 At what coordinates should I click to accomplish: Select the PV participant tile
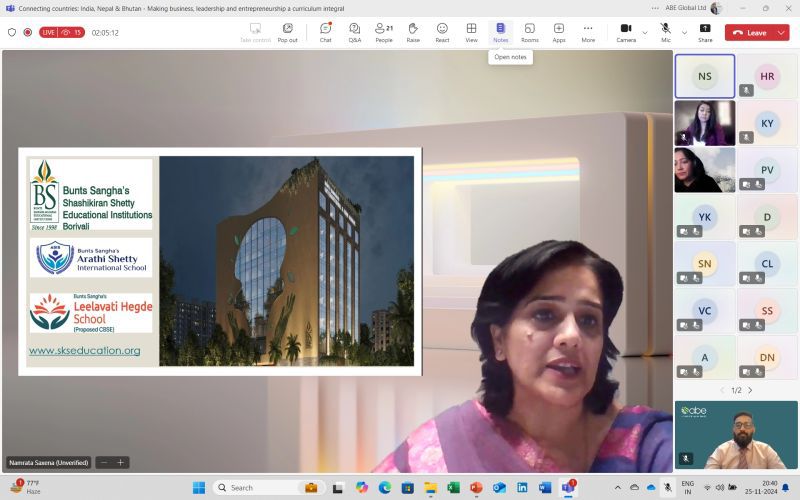[x=767, y=170]
